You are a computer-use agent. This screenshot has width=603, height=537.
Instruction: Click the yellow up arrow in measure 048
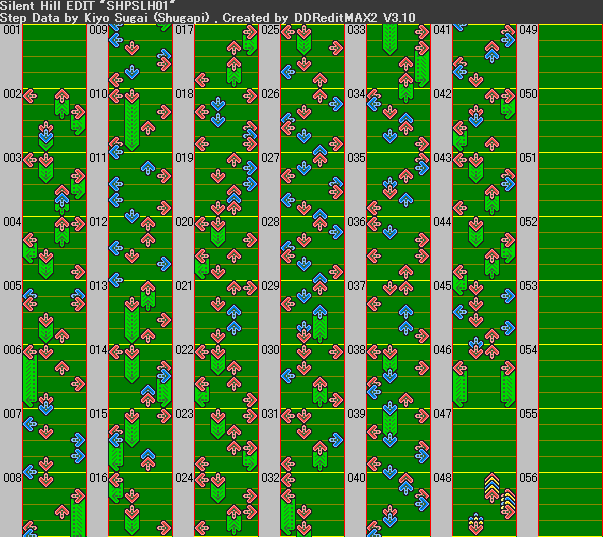coord(491,486)
